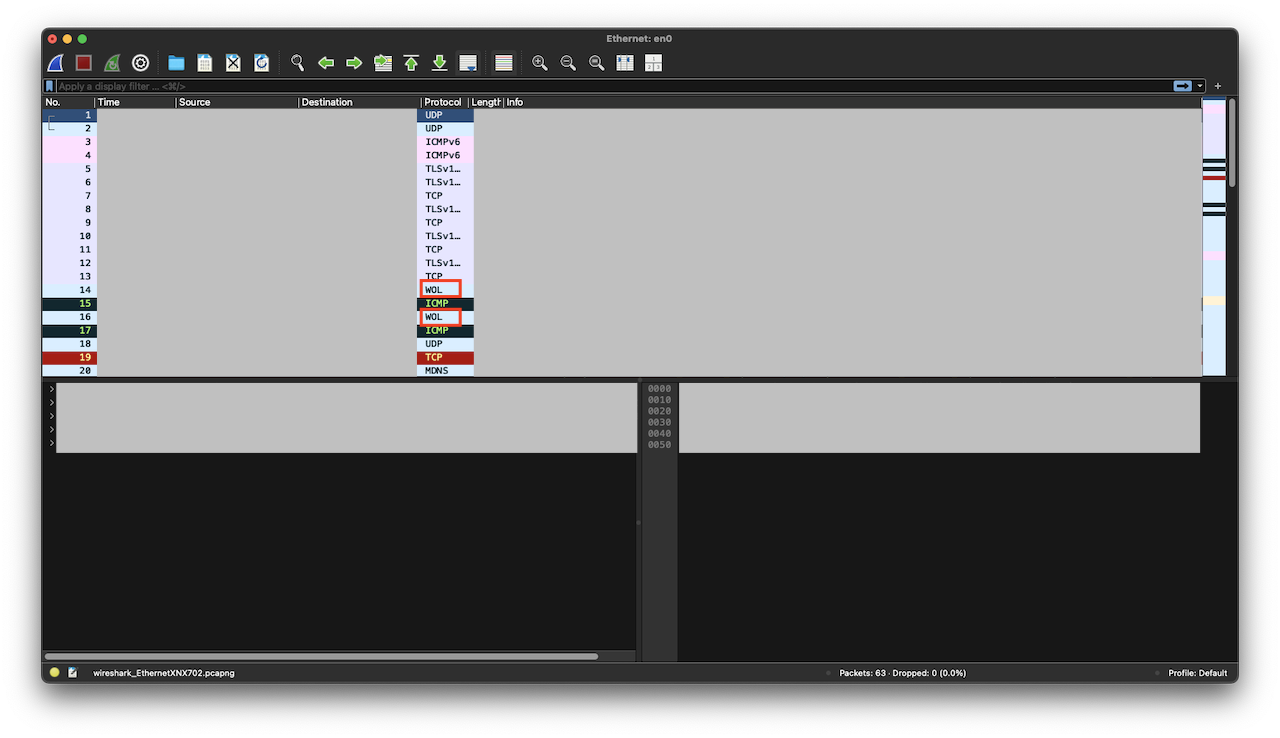Toggle packet colorization rules
1280x738 pixels.
504,63
